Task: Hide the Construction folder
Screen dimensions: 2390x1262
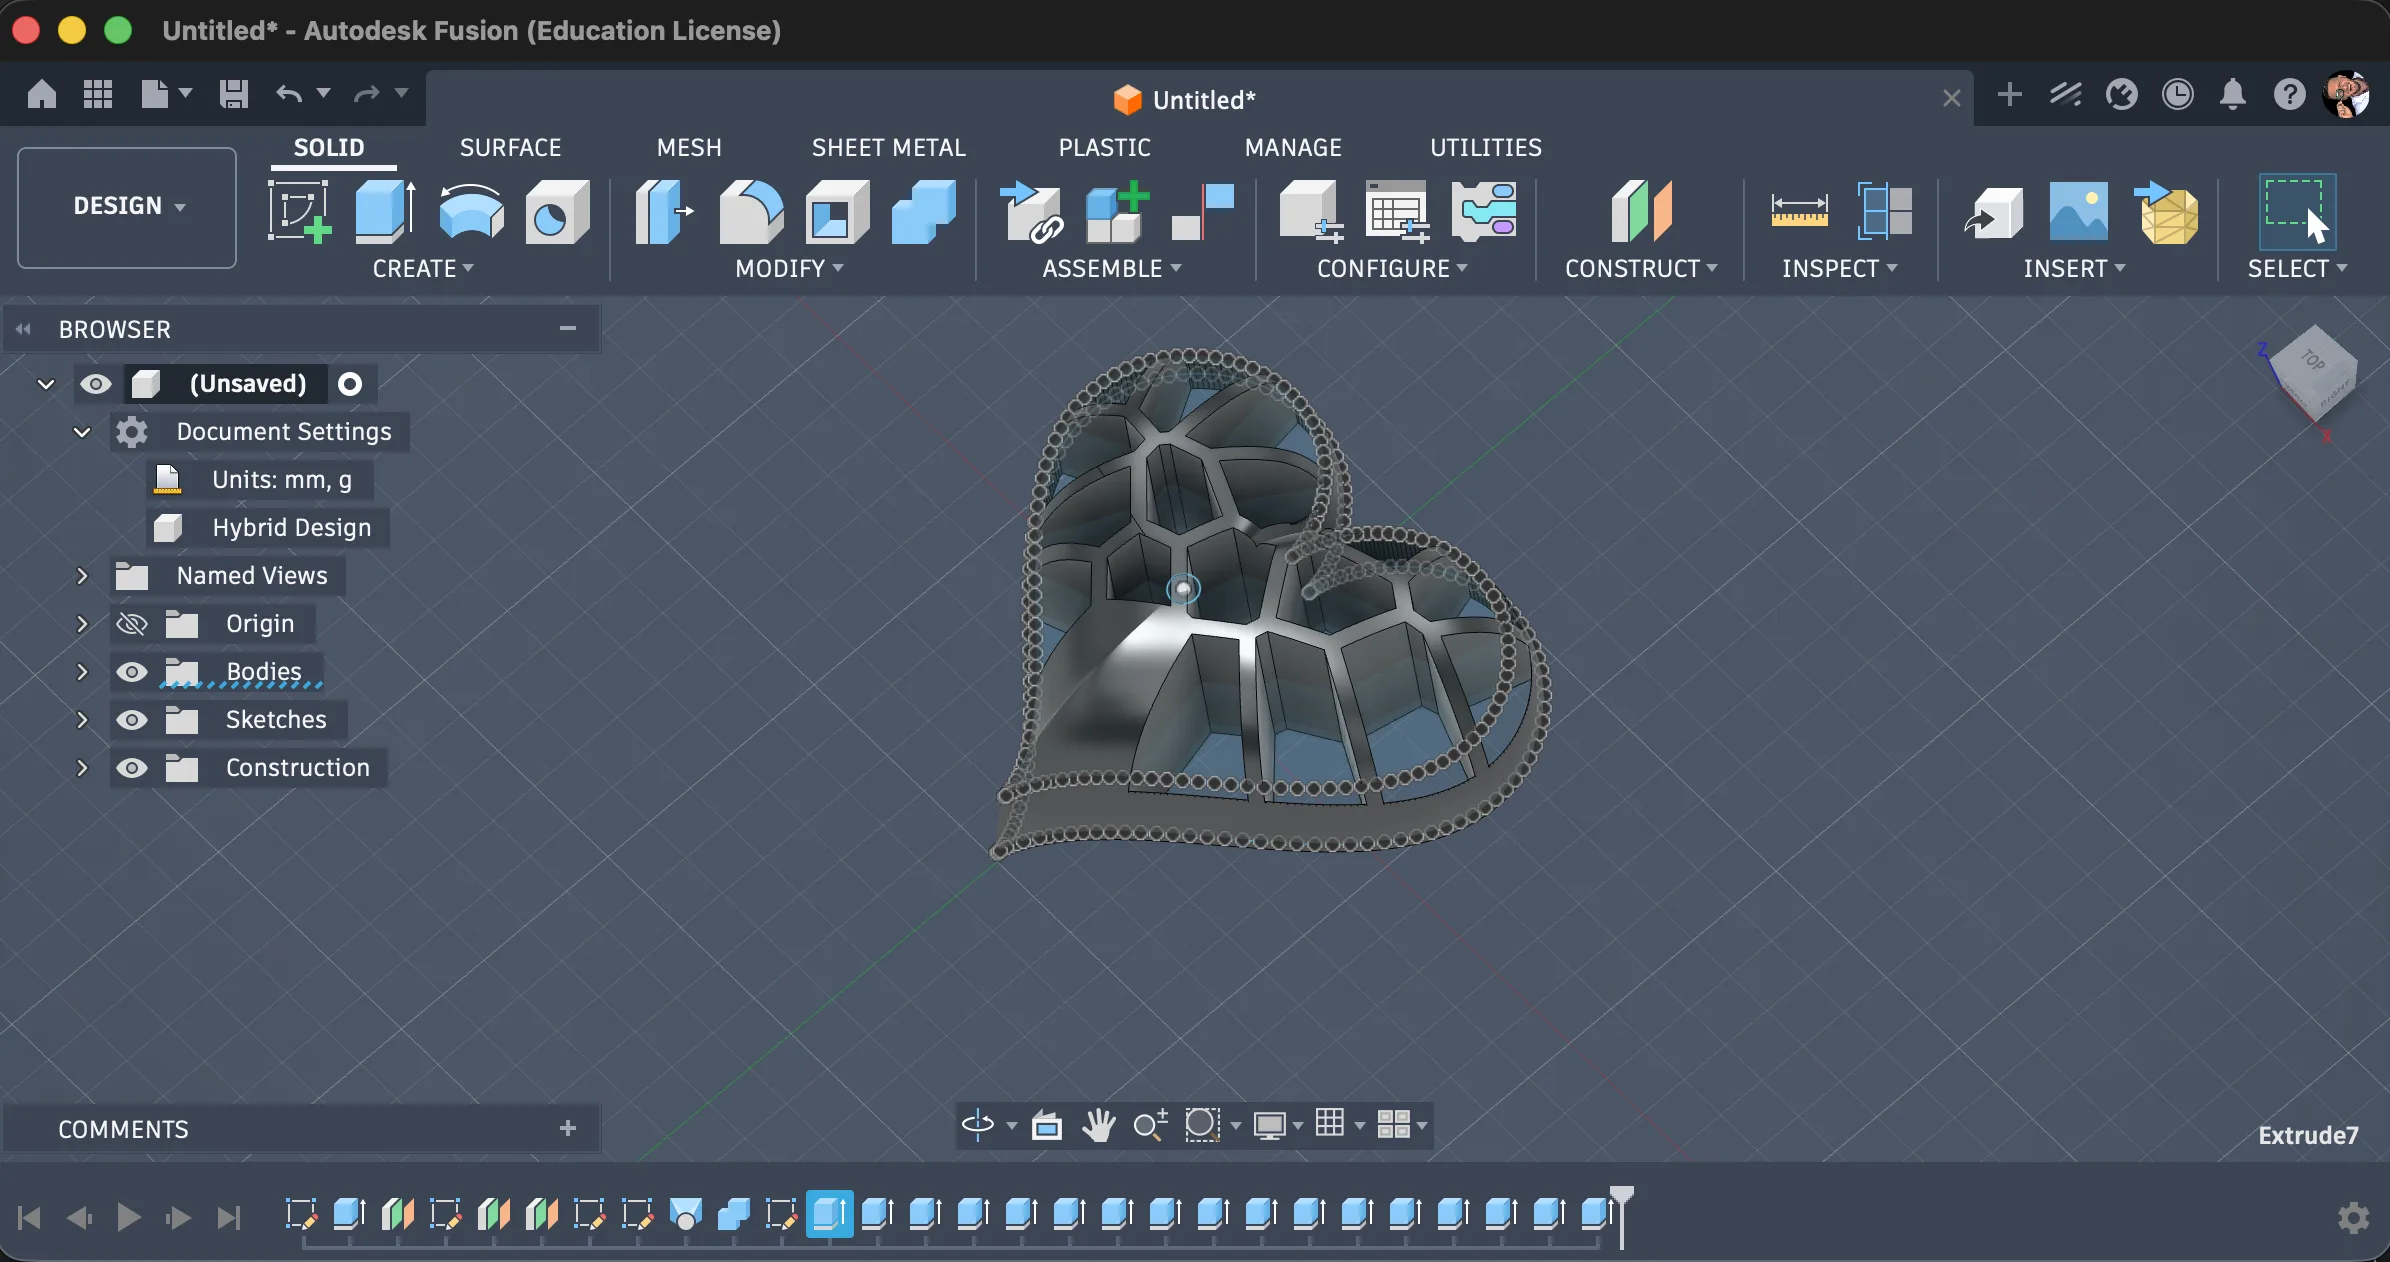Action: pyautogui.click(x=132, y=768)
